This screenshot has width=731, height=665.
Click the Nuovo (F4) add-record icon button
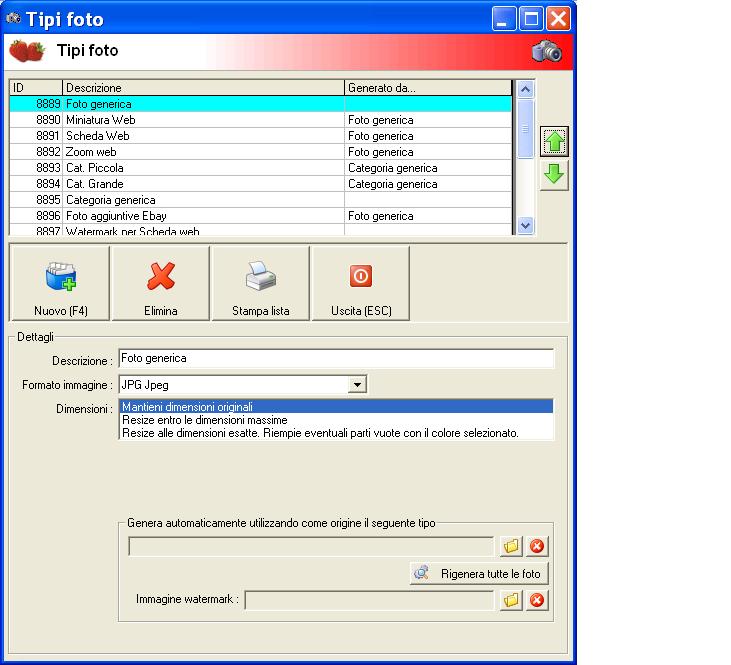click(x=60, y=284)
